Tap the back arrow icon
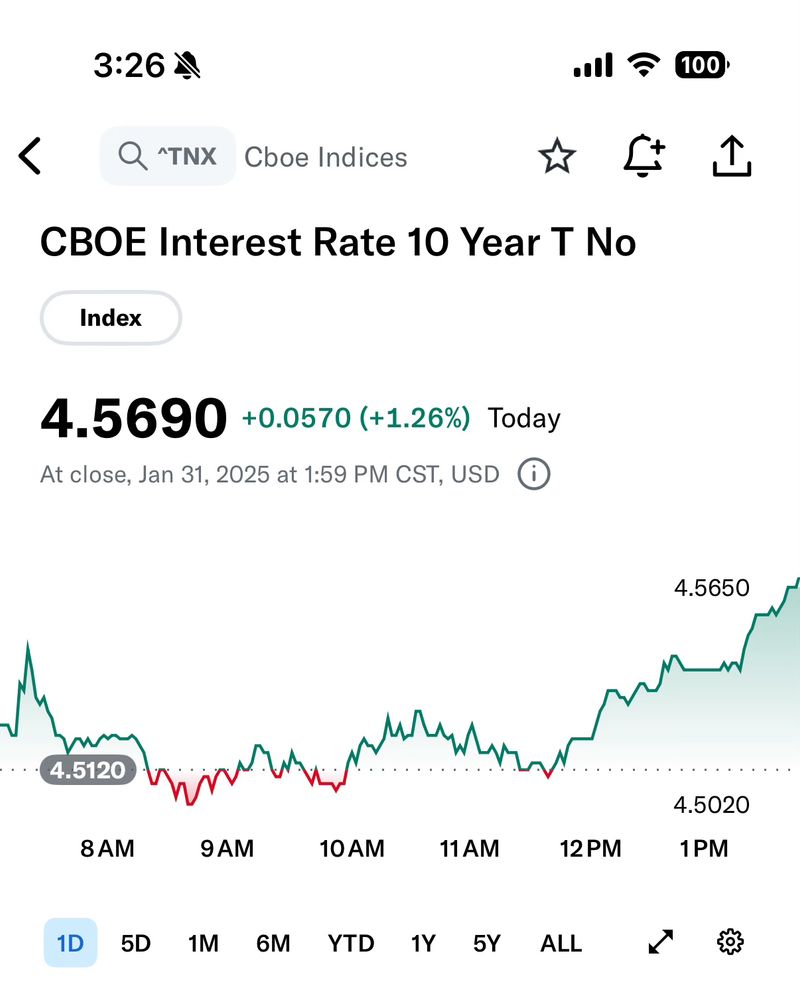Image resolution: width=800 pixels, height=1000 pixels. click(31, 157)
